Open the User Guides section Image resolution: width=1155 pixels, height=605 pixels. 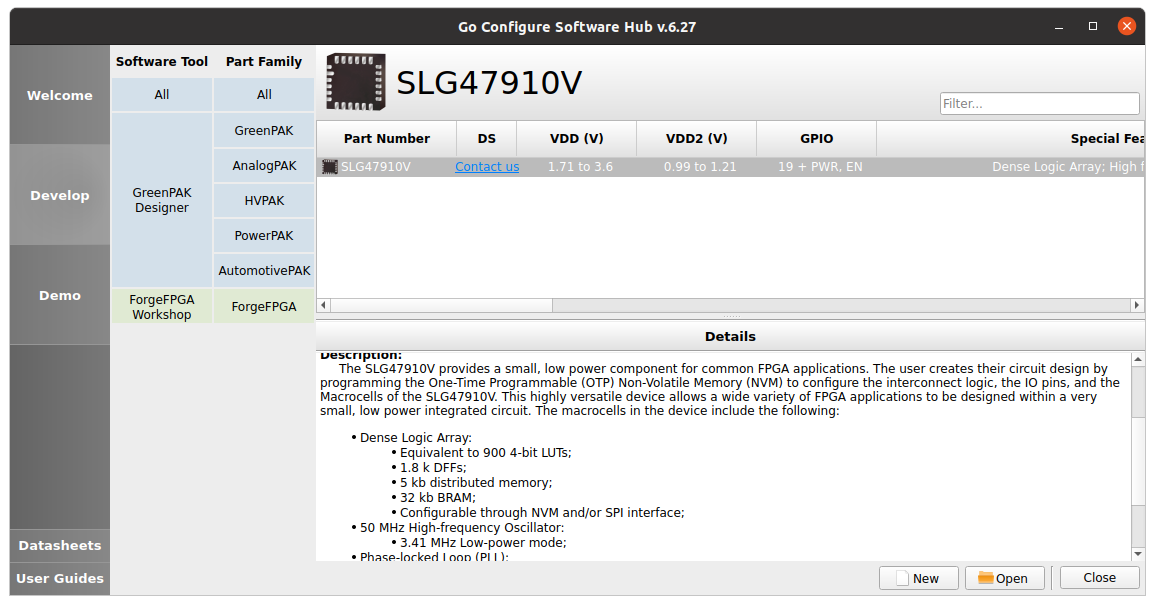[x=60, y=579]
